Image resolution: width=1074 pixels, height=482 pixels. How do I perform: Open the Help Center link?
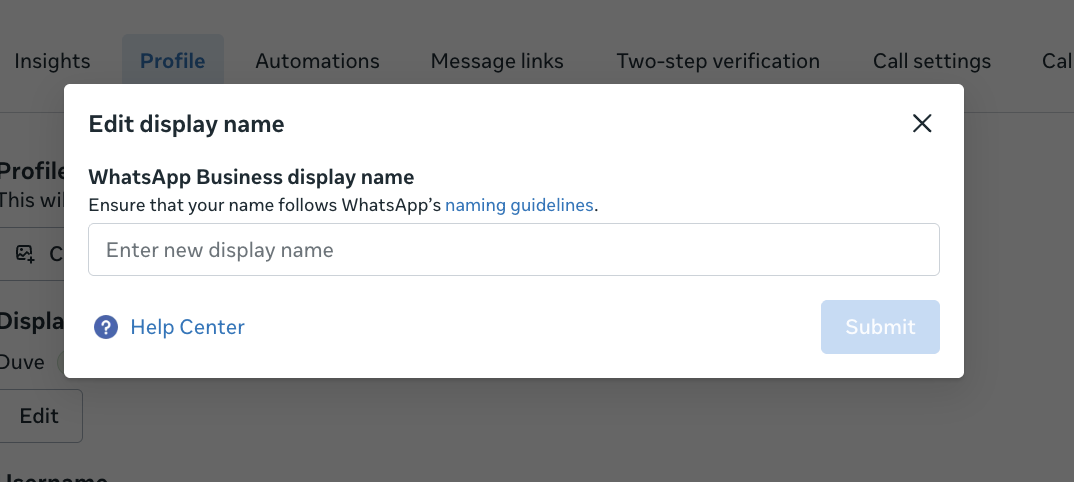click(x=187, y=327)
